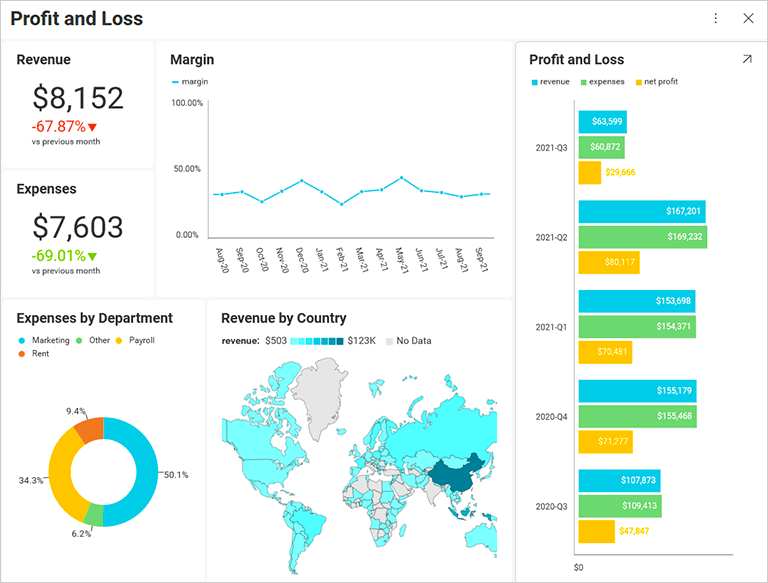The image size is (768, 583).
Task: Open the three-dot overflow menu
Action: tap(716, 18)
